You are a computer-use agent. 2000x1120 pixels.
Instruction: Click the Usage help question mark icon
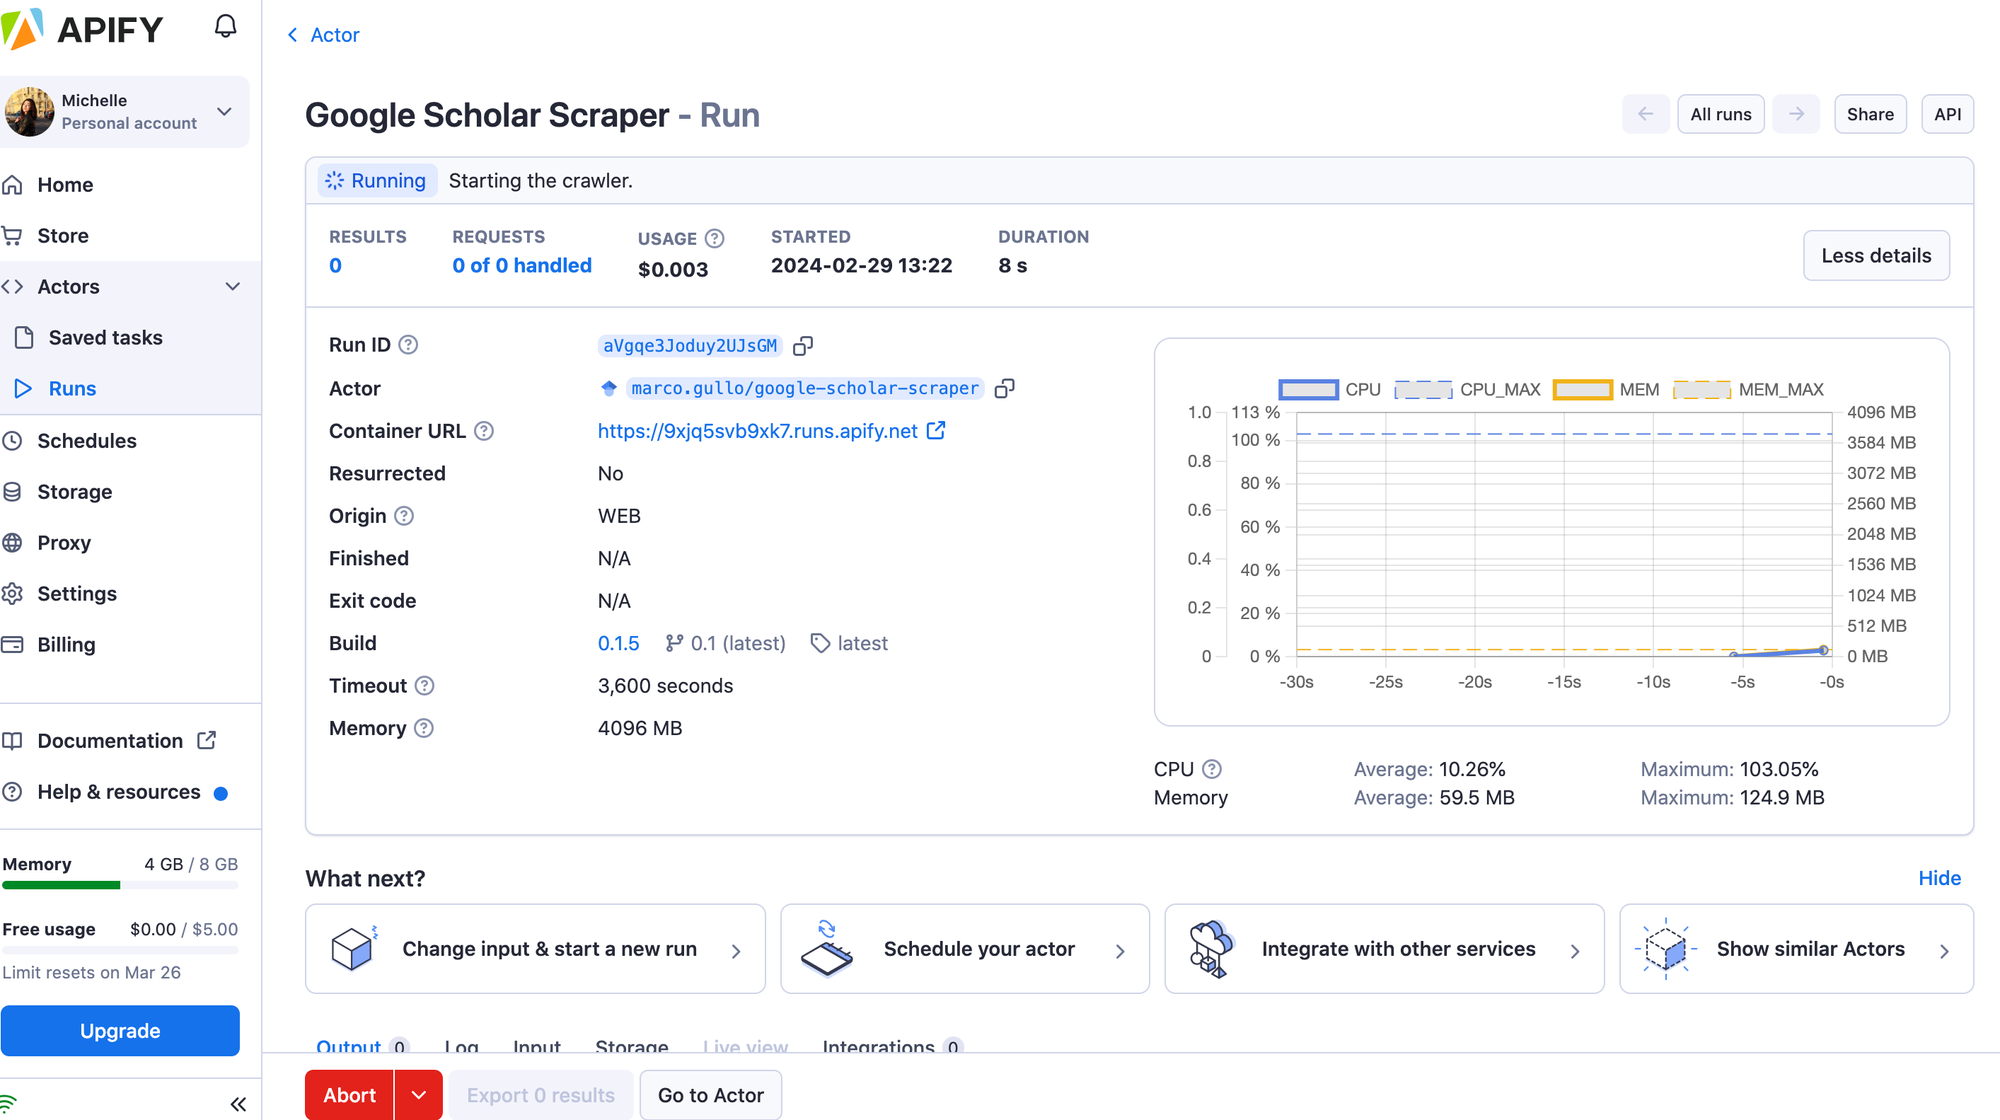click(x=714, y=238)
